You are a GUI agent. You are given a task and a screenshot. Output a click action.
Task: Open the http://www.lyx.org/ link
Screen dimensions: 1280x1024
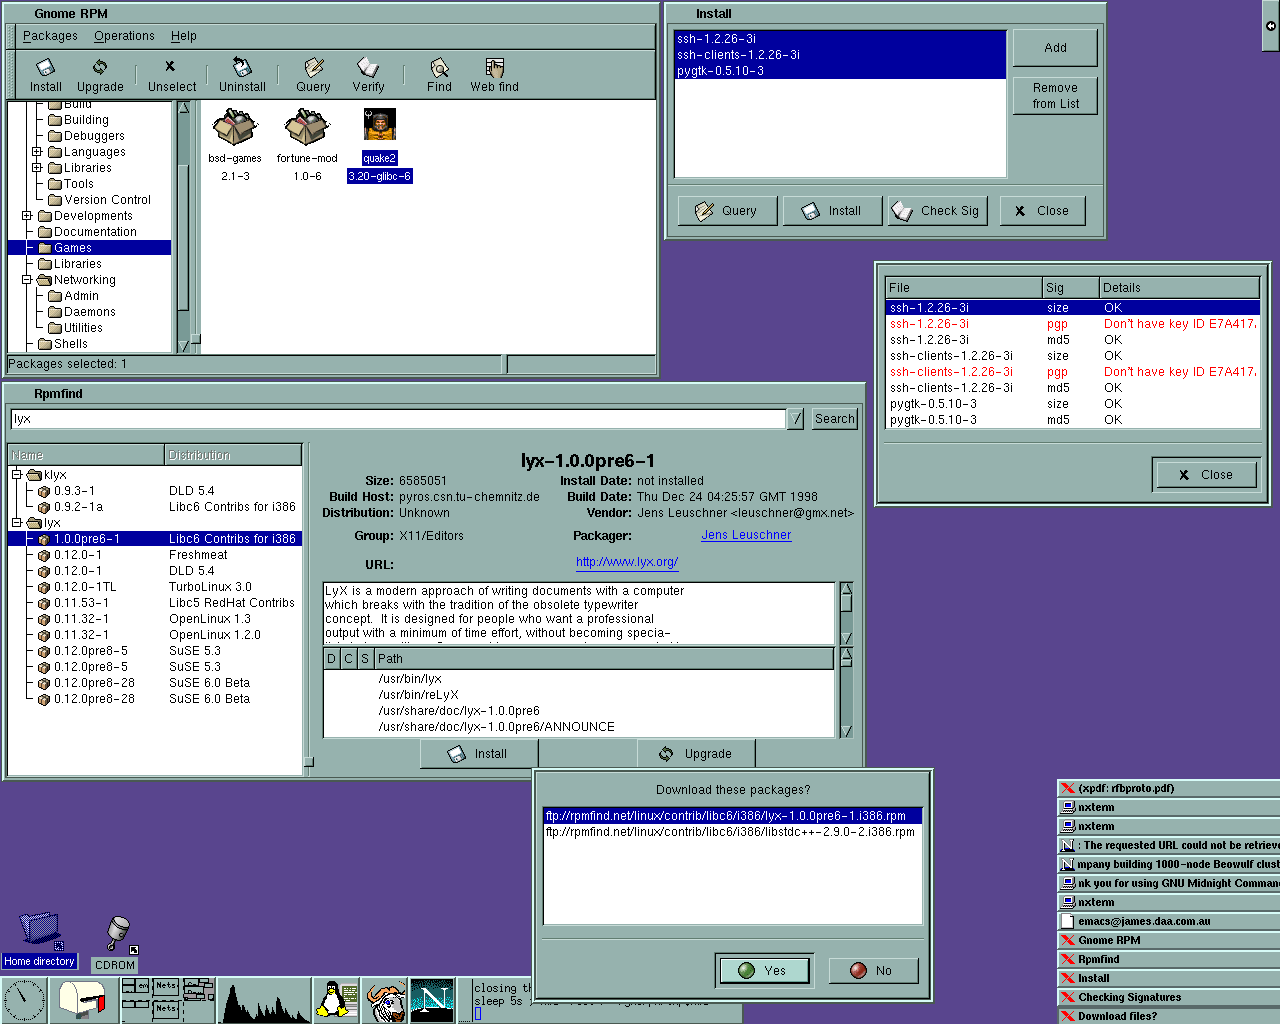(x=627, y=562)
